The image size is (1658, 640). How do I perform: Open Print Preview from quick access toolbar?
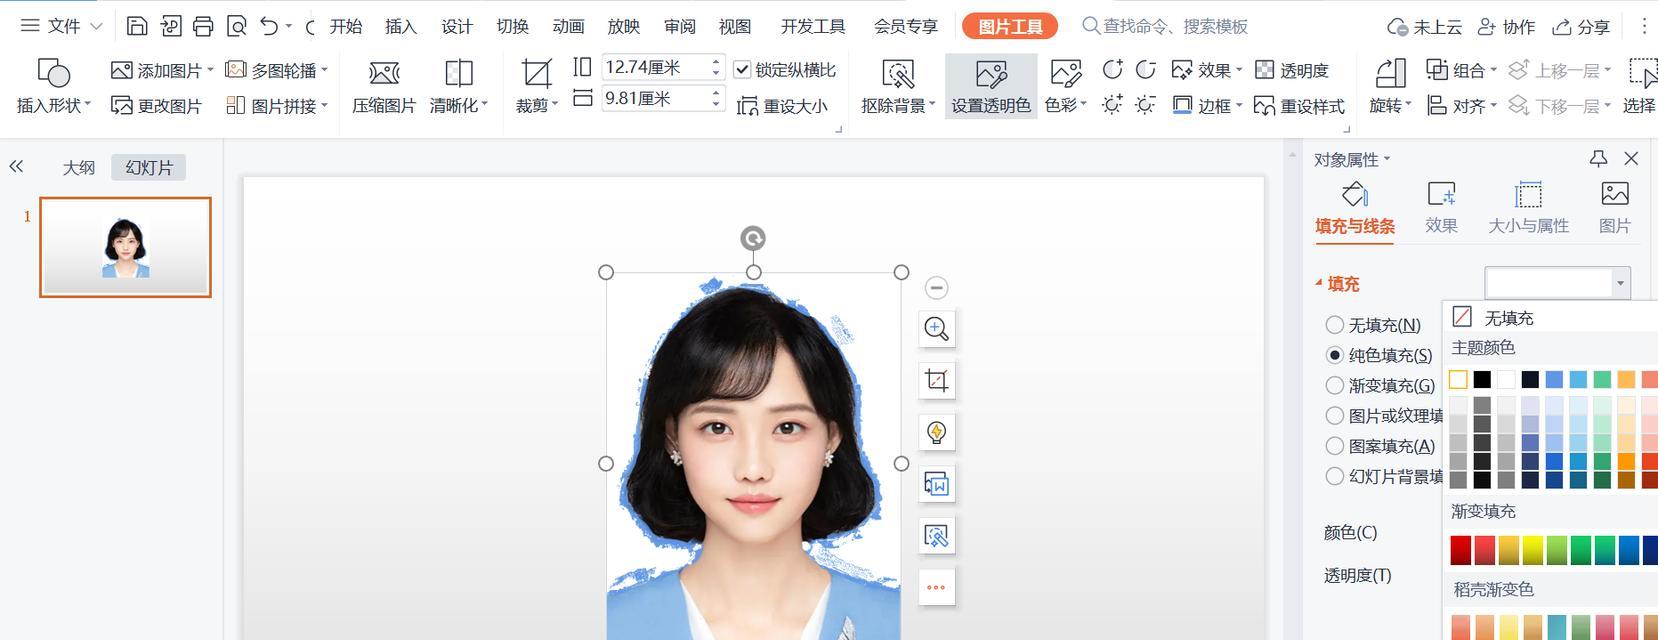tap(237, 26)
